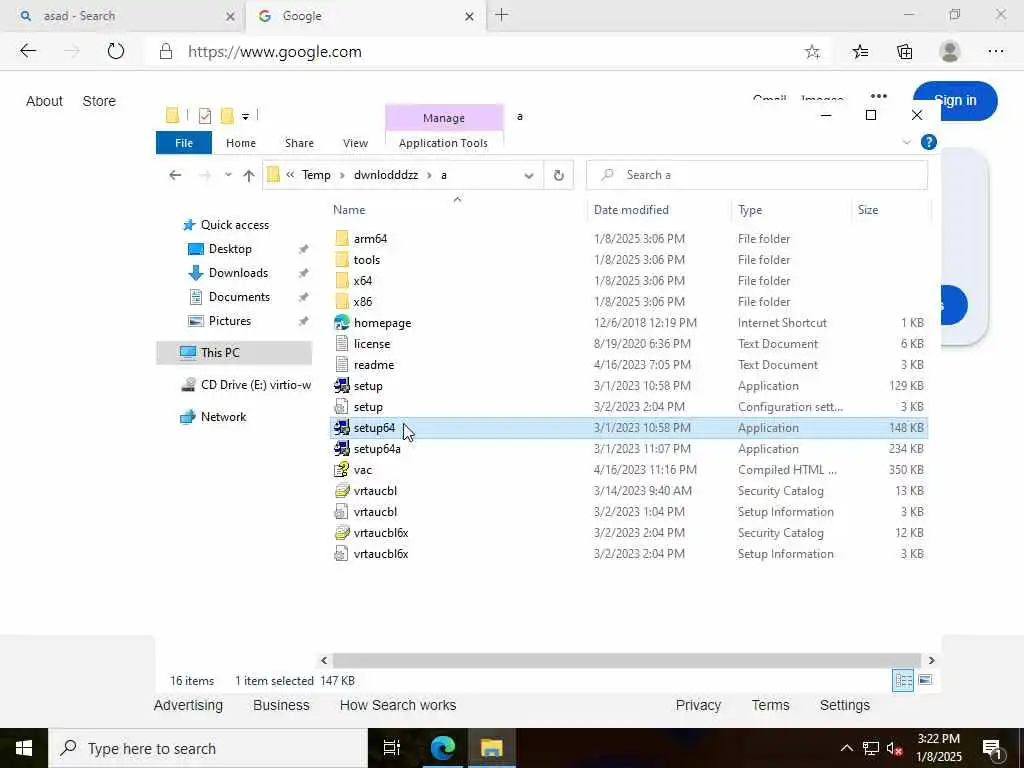Select the vrtaucbl6x setup information icon

pyautogui.click(x=342, y=554)
